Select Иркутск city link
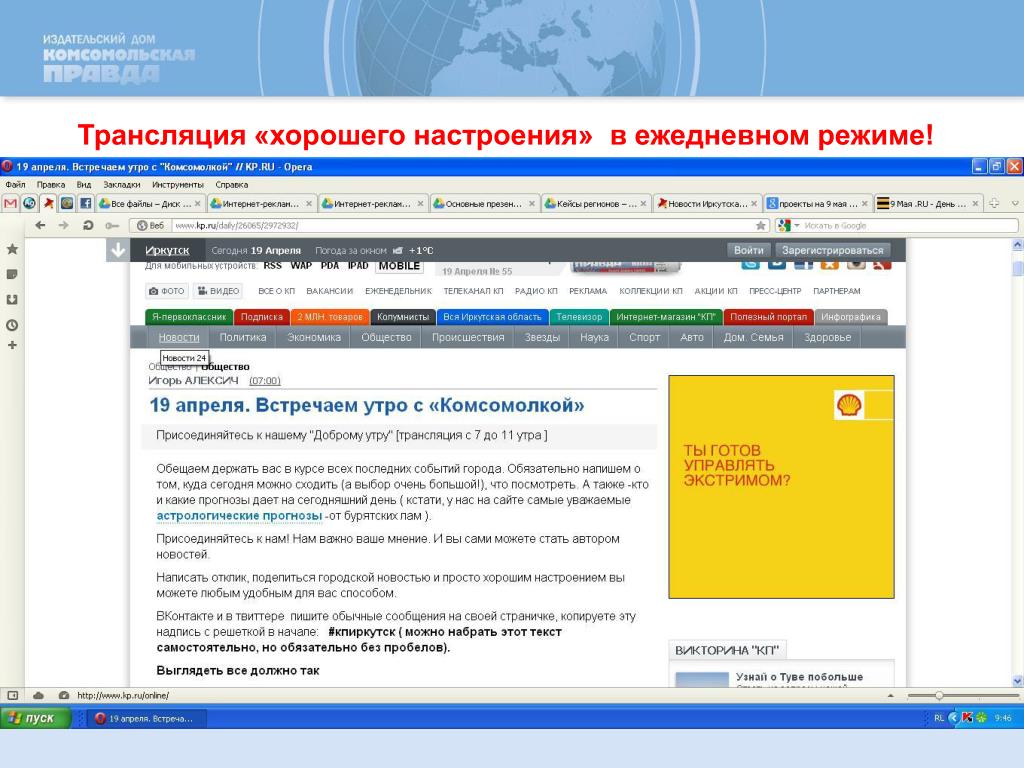 pos(167,250)
